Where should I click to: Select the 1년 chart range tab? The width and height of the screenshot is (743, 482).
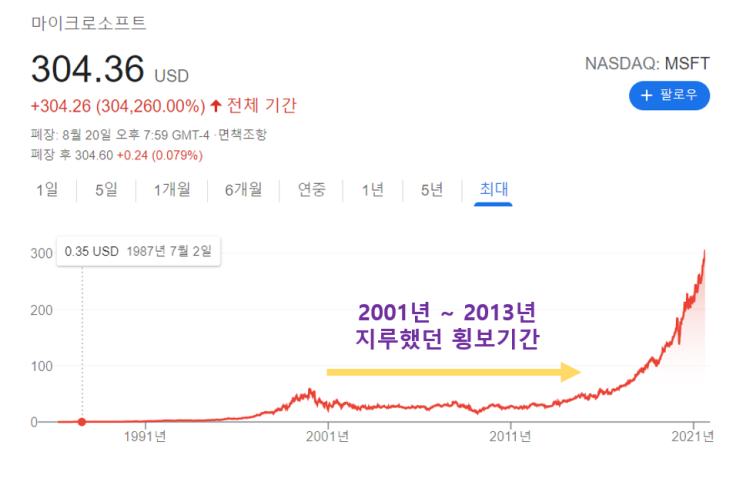pyautogui.click(x=372, y=190)
